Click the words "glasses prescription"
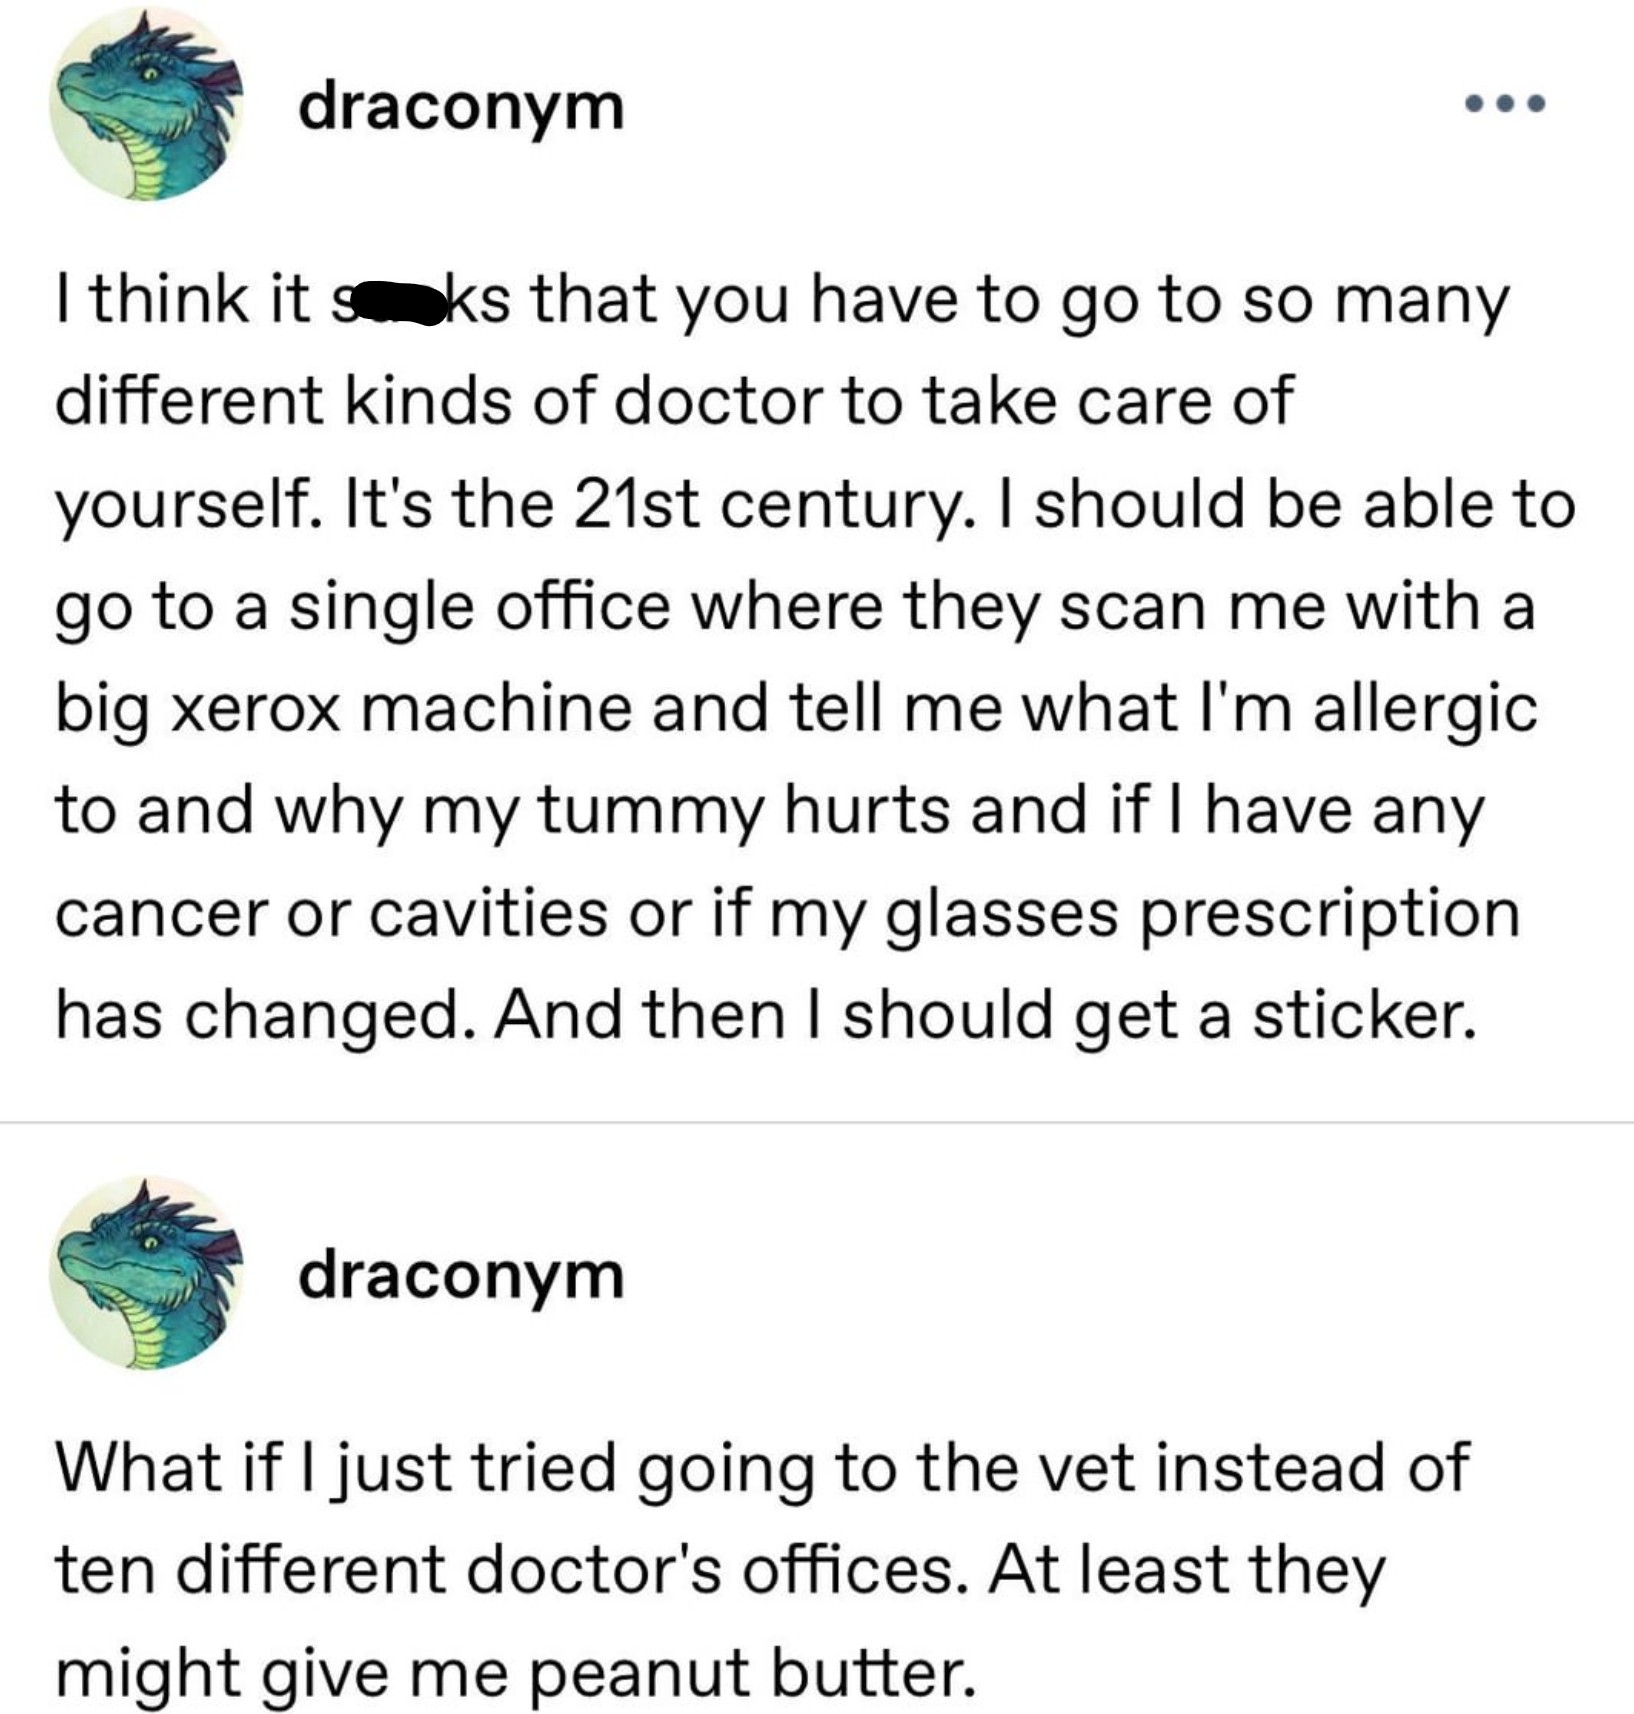This screenshot has height=1714, width=1634. (x=1204, y=912)
